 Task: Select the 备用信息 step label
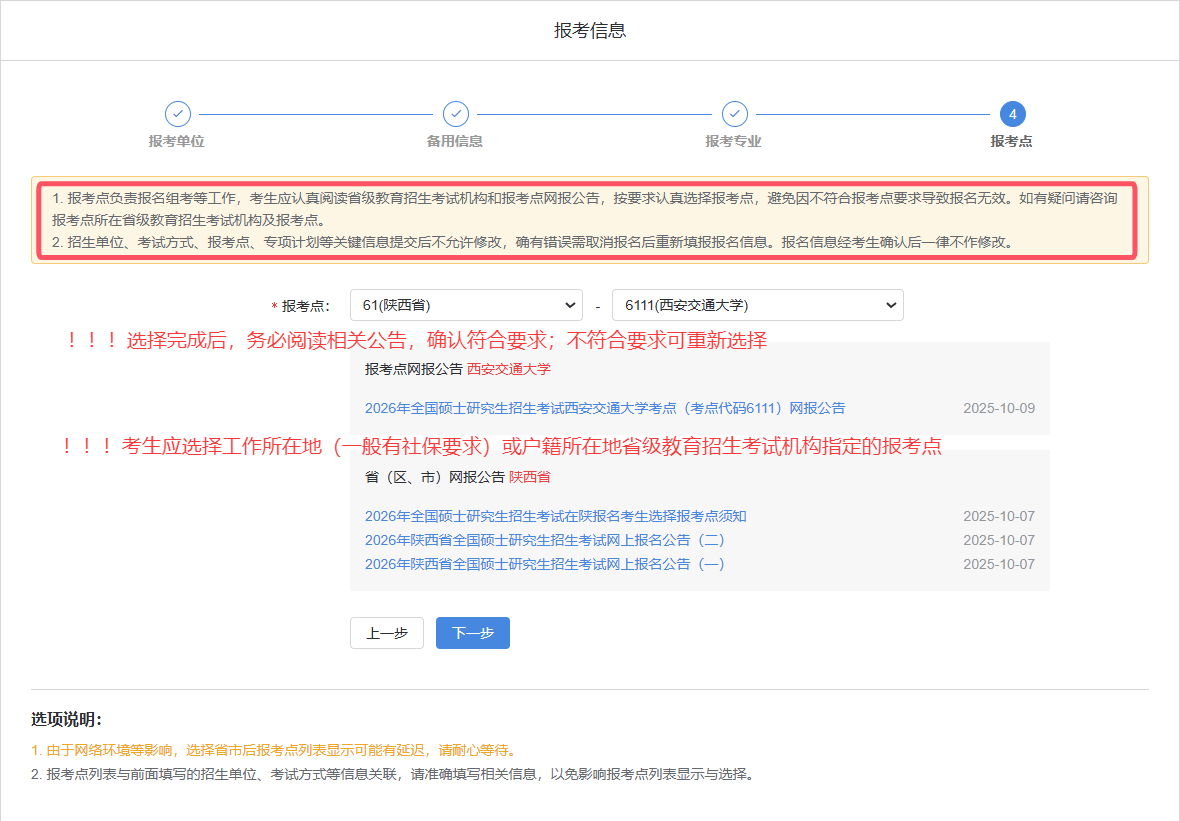point(455,141)
